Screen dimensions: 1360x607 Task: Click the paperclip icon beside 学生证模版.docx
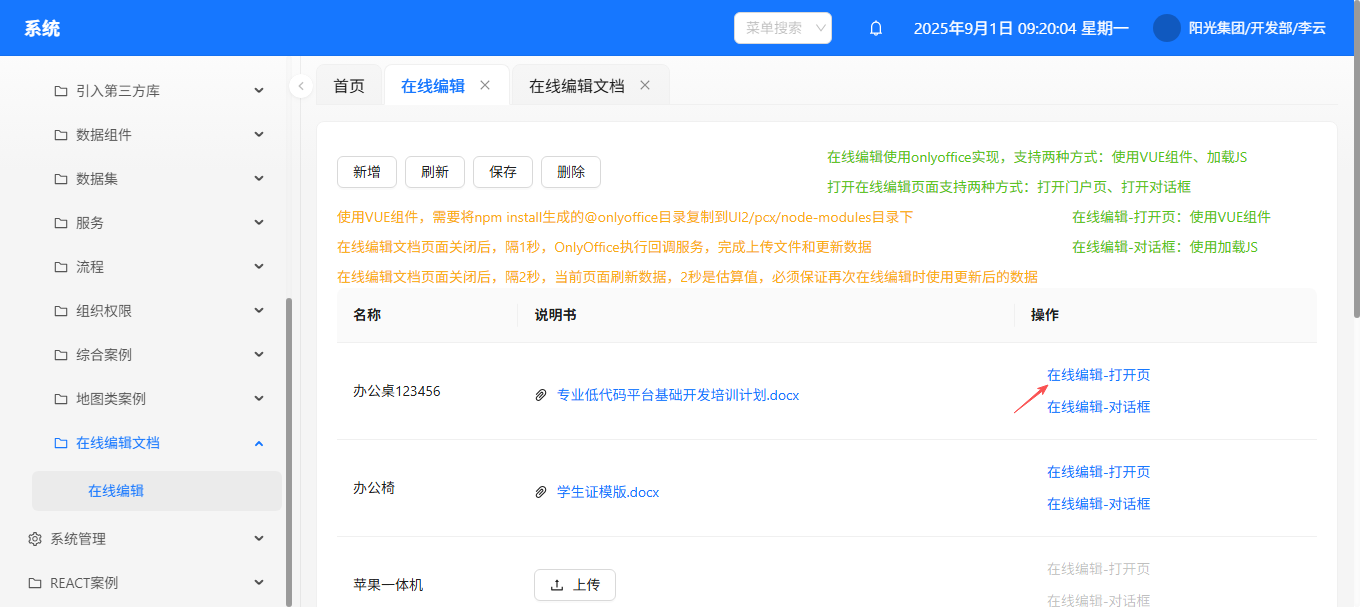coord(541,492)
